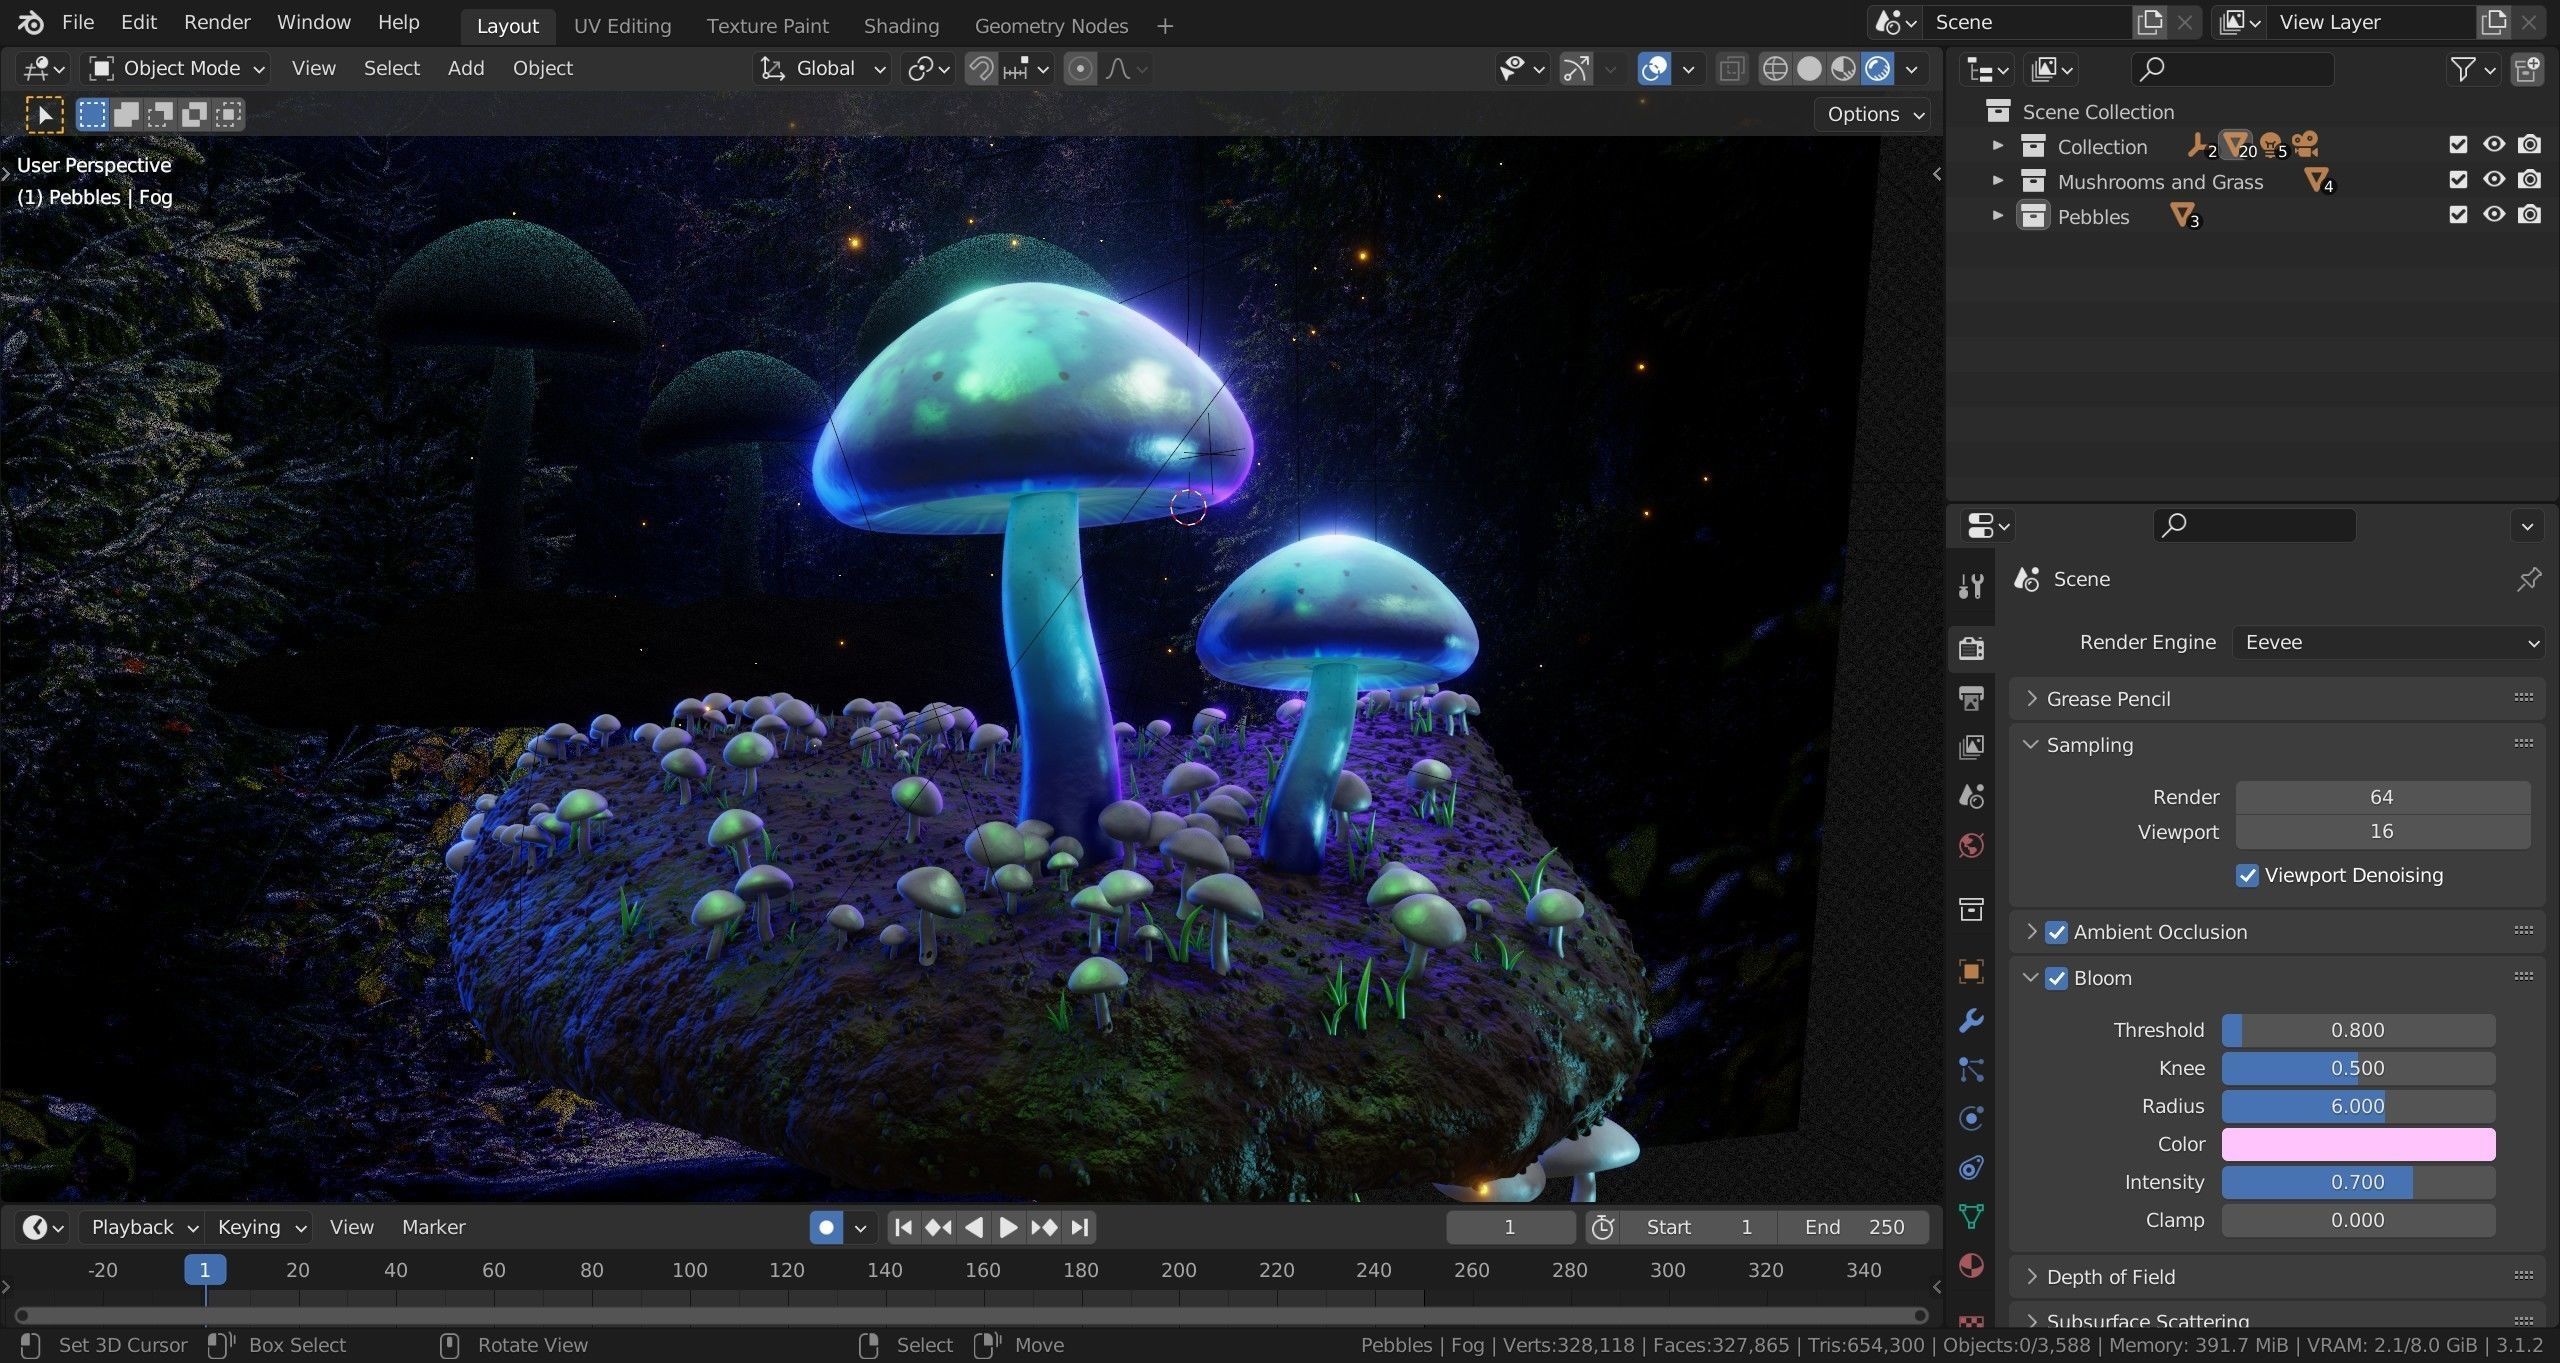This screenshot has height=1363, width=2560.
Task: Toggle proportional editing button
Action: (x=1080, y=69)
